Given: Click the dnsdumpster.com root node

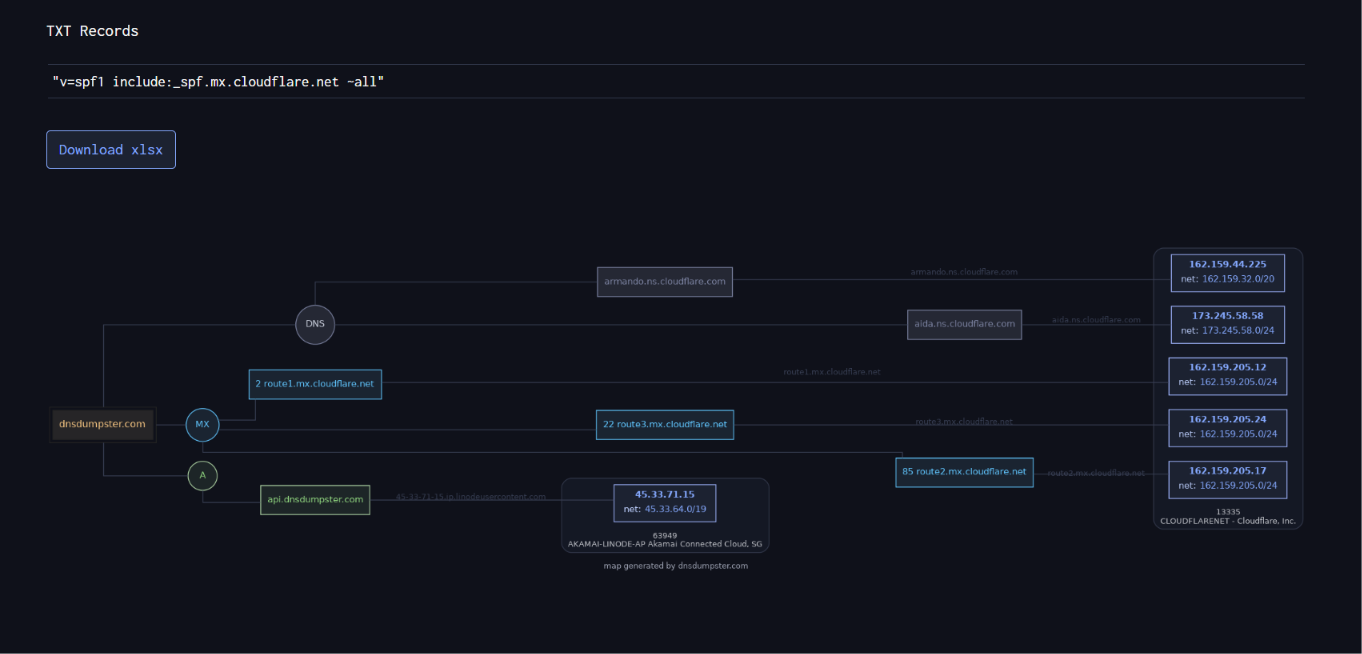Looking at the screenshot, I should tap(103, 424).
